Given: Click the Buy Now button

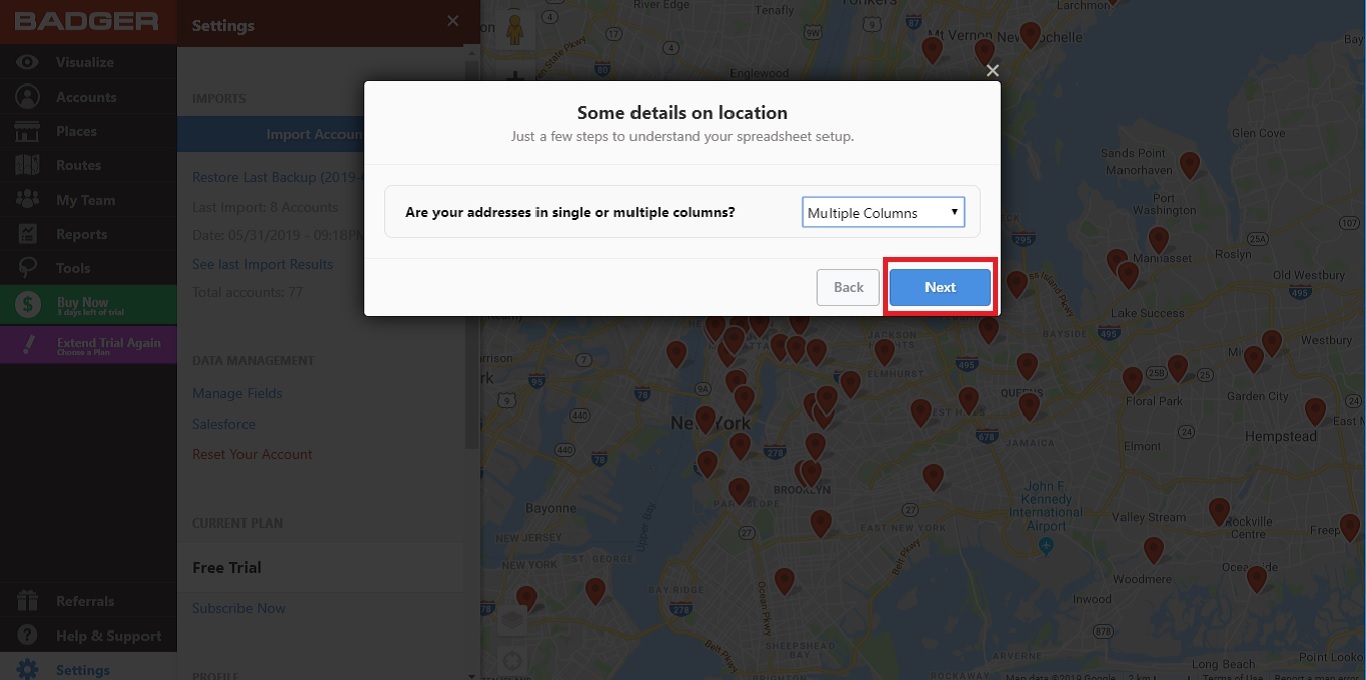Looking at the screenshot, I should [x=88, y=305].
